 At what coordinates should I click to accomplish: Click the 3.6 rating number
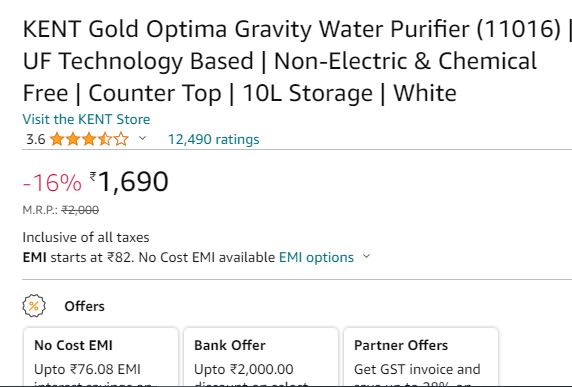[x=36, y=139]
